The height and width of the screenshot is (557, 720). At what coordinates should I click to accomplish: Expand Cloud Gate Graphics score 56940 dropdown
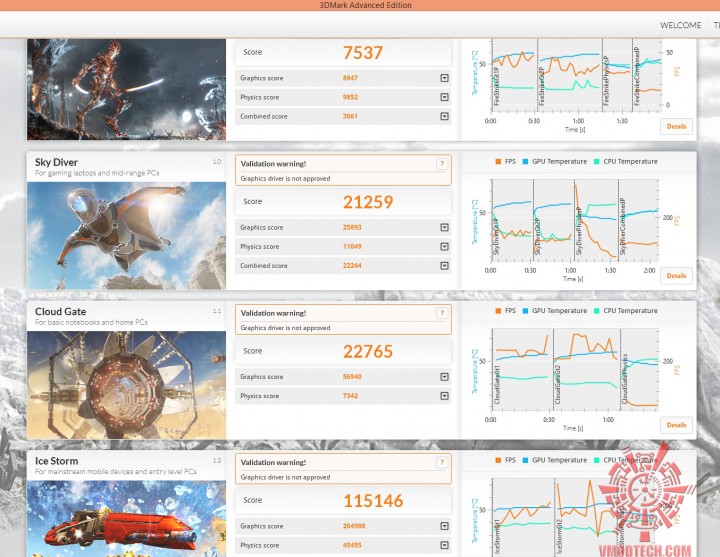tap(444, 377)
